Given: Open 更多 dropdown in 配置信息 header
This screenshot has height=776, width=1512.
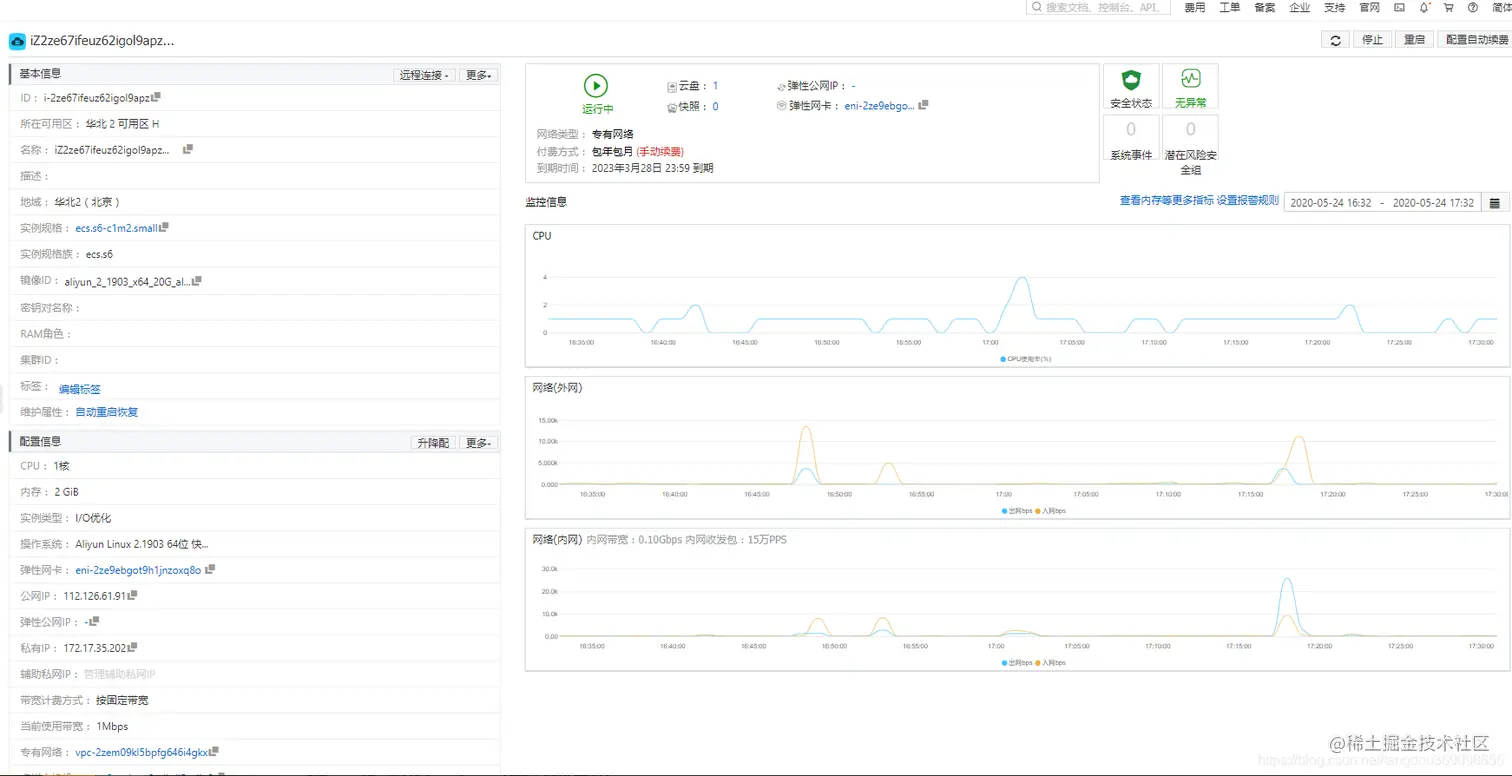Looking at the screenshot, I should 479,442.
